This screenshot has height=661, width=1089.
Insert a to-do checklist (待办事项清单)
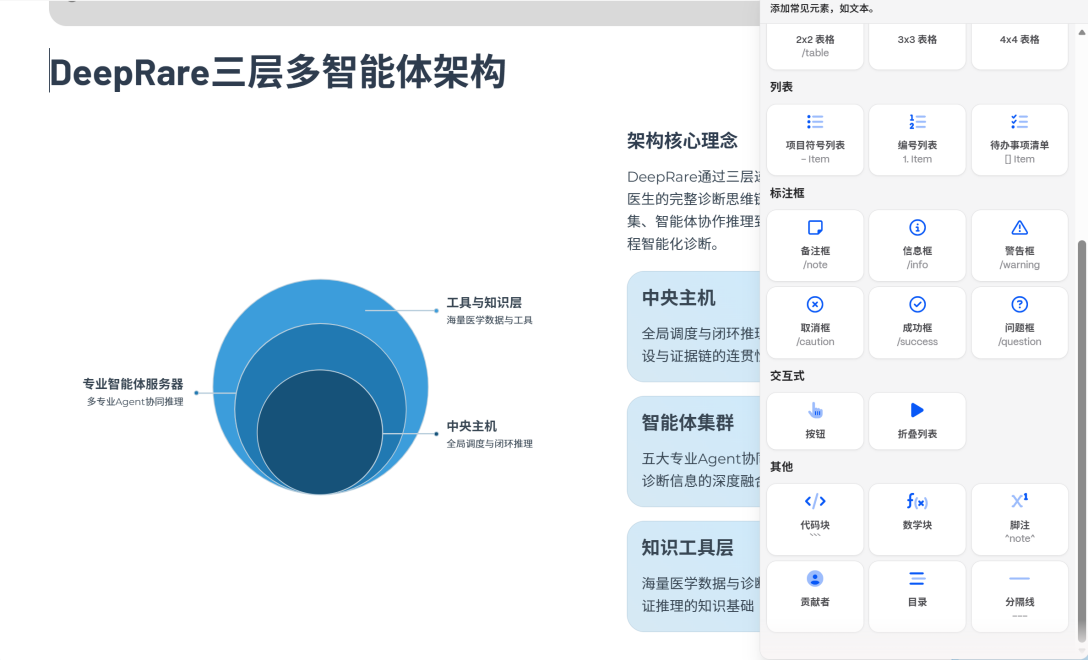[x=1018, y=140]
